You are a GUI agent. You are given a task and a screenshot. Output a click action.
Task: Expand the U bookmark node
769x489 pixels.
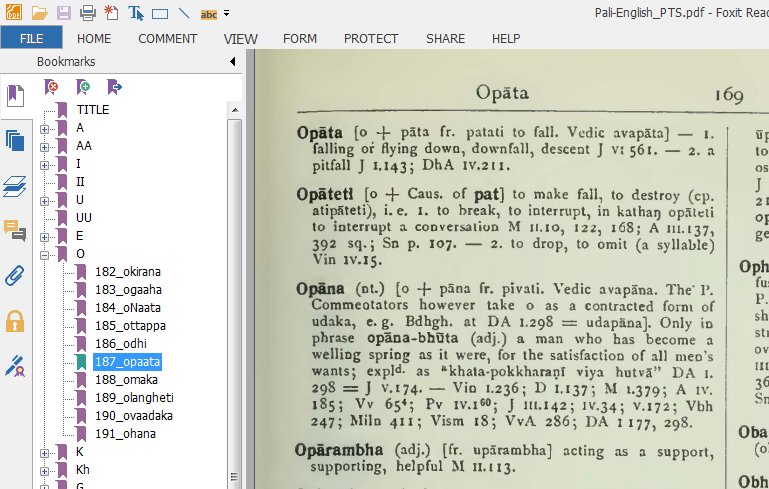pos(45,202)
